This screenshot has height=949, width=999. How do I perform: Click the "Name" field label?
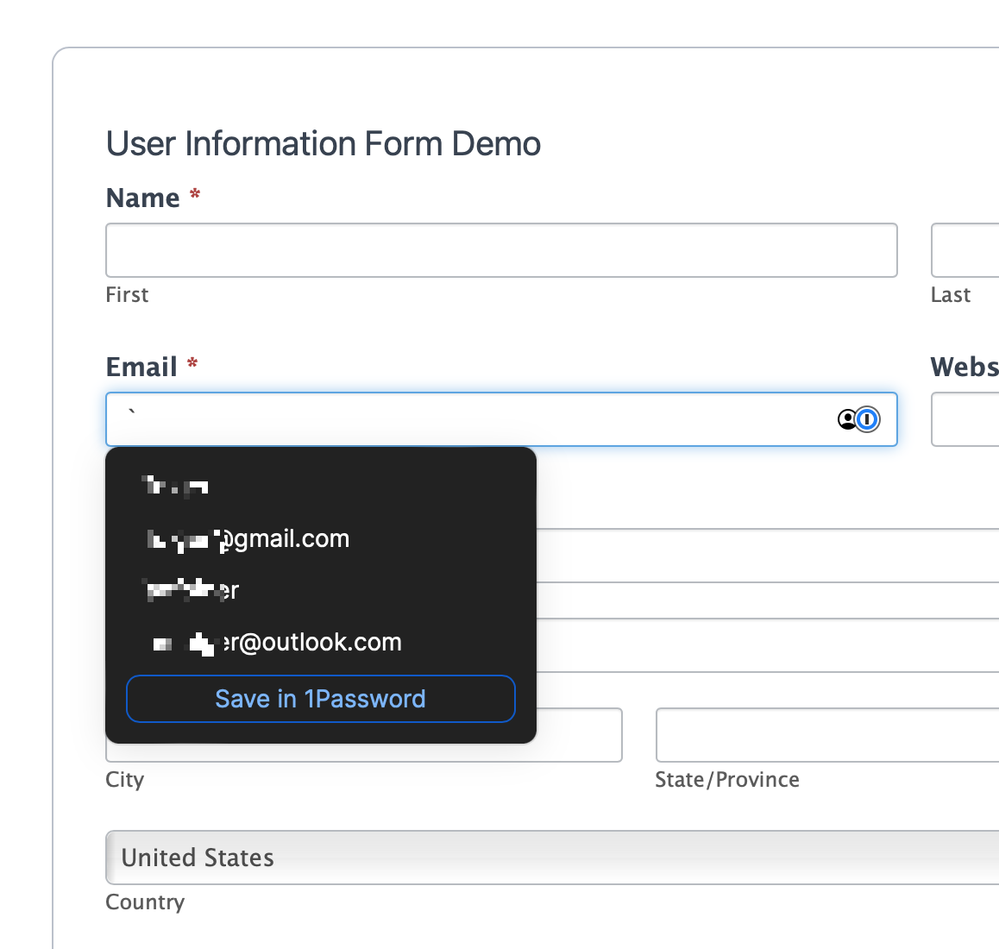tap(142, 198)
